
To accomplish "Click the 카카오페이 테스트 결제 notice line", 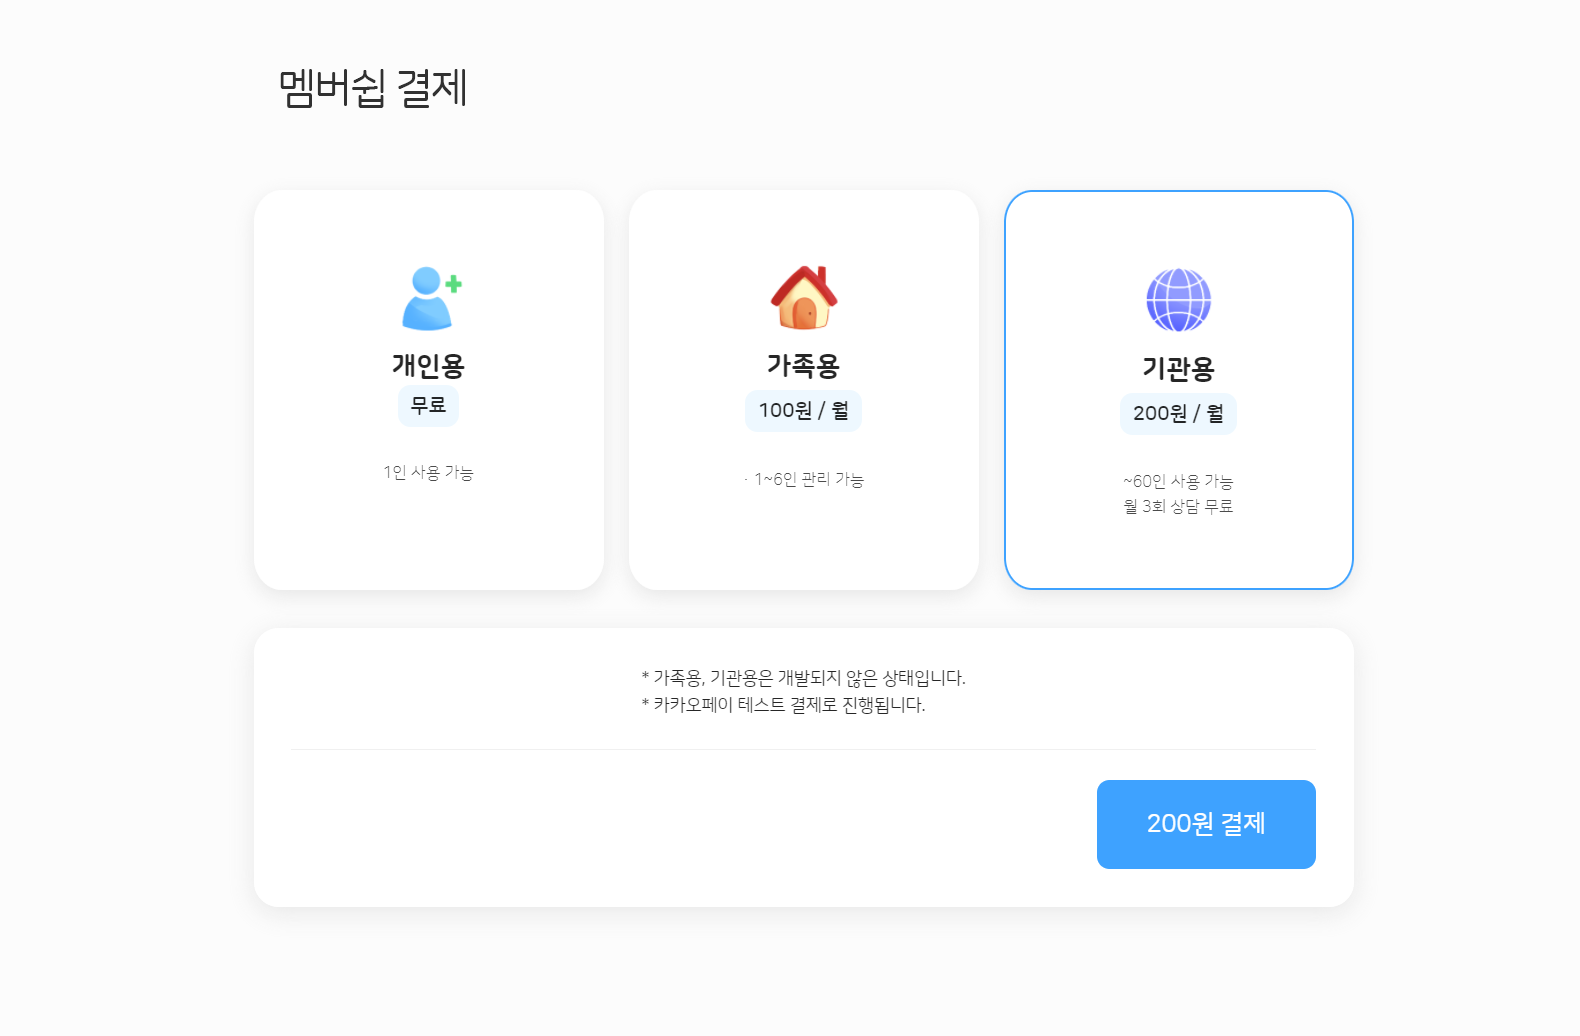I will [784, 705].
